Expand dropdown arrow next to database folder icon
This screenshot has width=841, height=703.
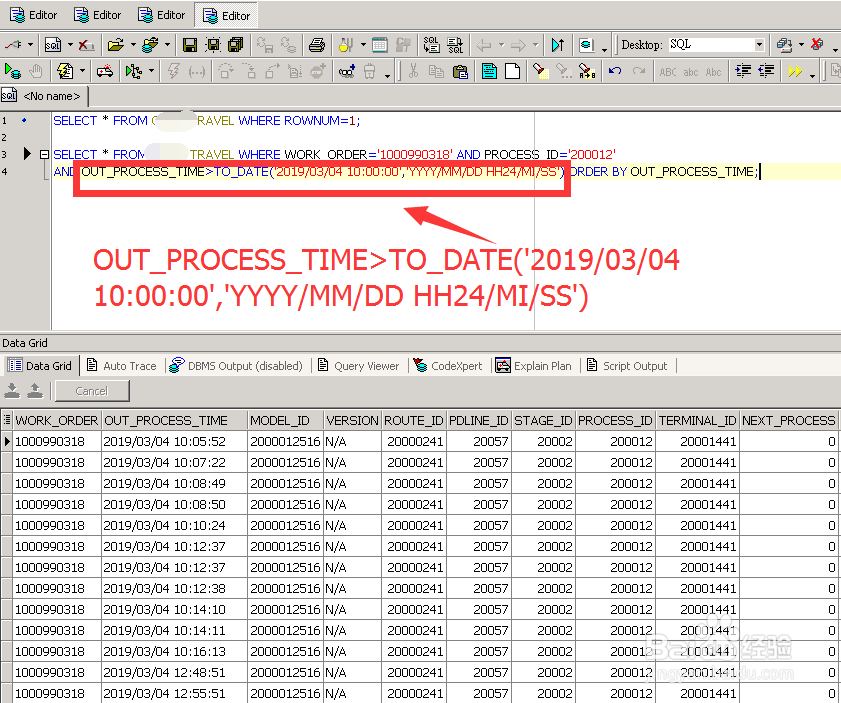[x=167, y=45]
